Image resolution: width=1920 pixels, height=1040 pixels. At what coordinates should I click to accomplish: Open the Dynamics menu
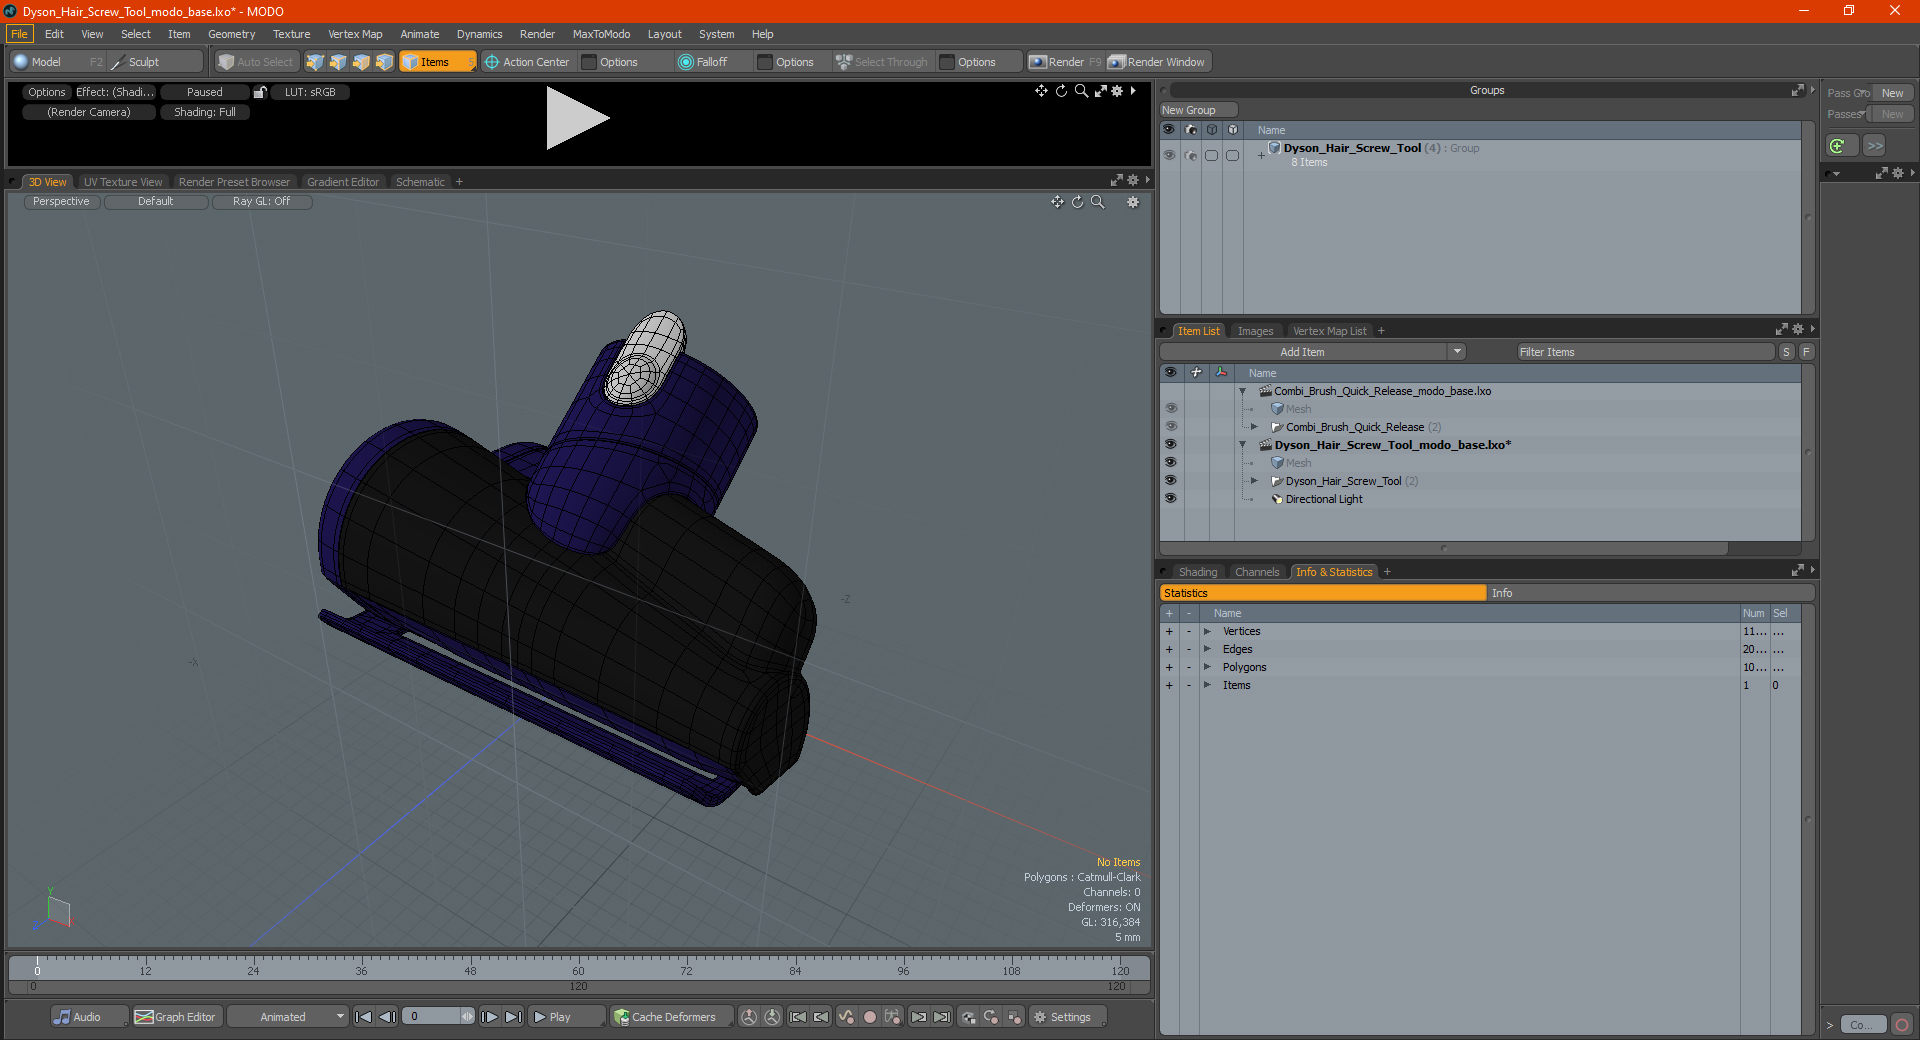click(479, 34)
